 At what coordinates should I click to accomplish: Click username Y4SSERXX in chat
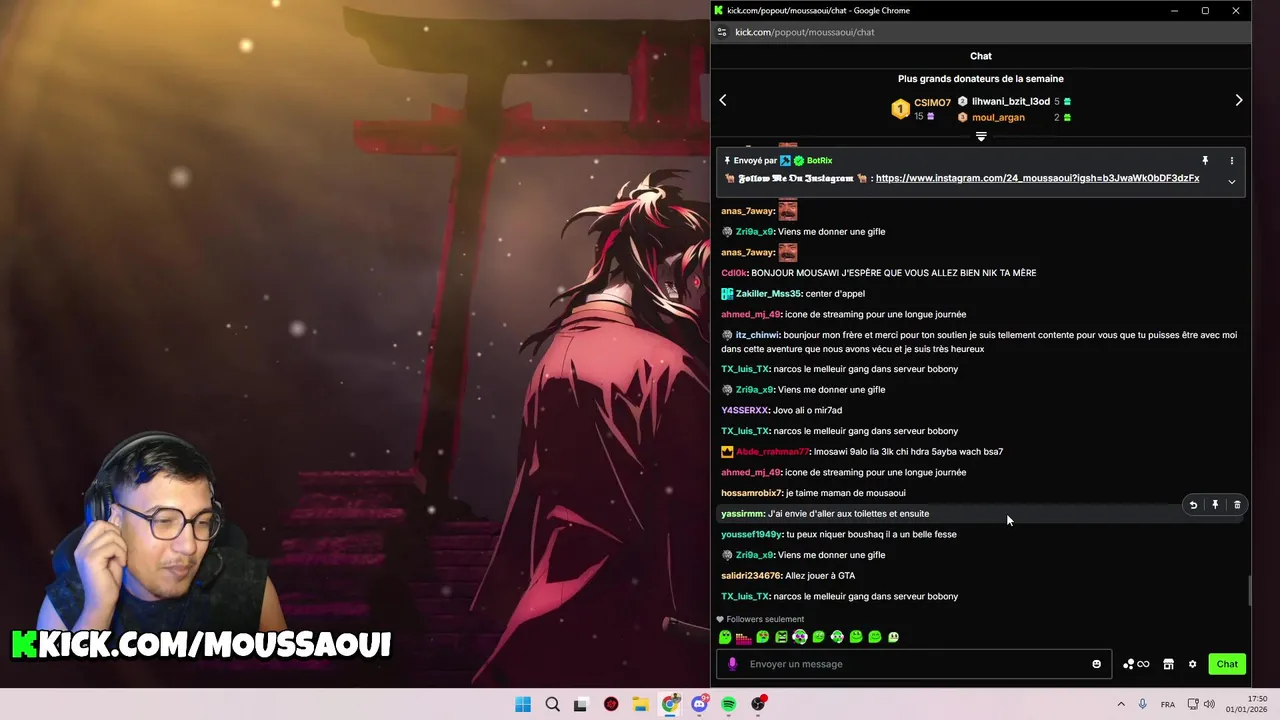pyautogui.click(x=745, y=410)
